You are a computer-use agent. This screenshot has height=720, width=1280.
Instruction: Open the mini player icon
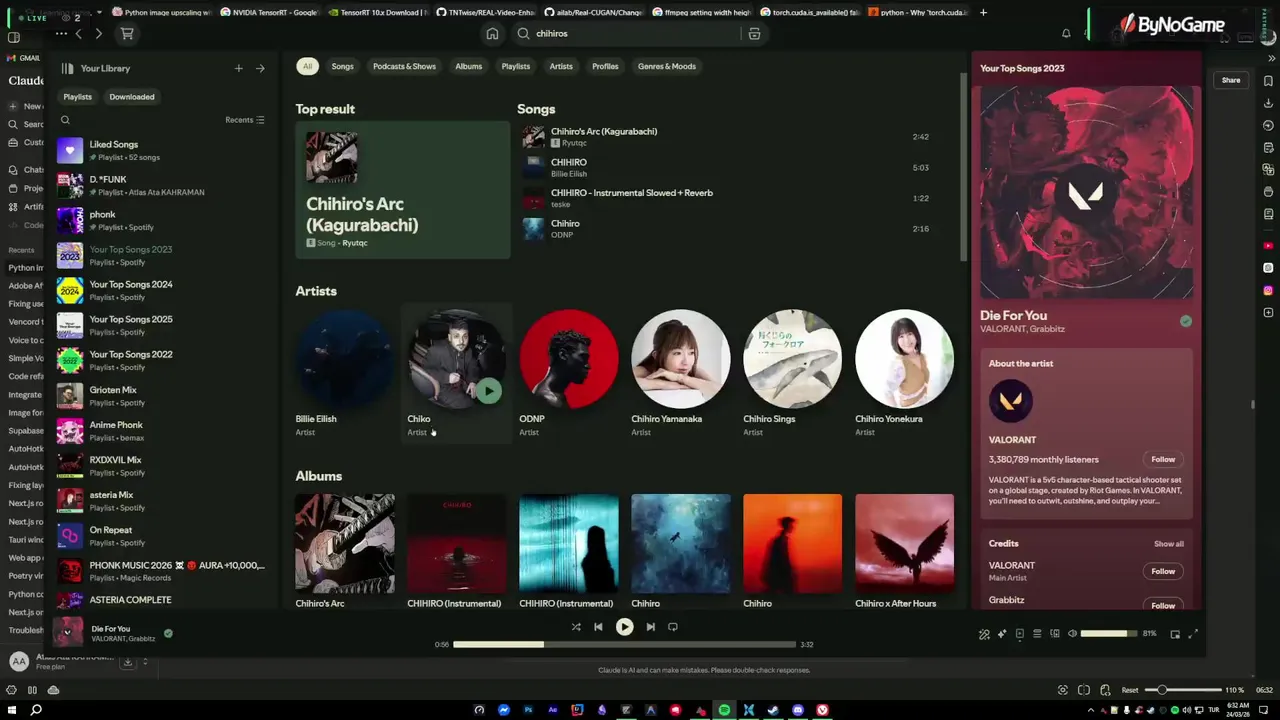click(1175, 634)
